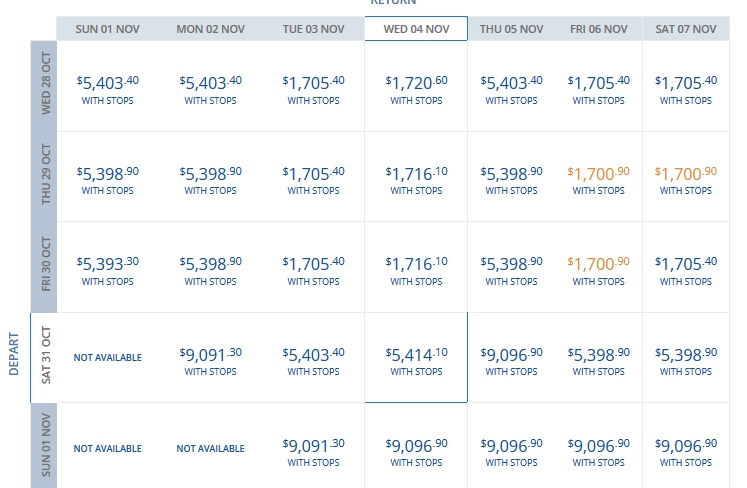The image size is (747, 488).
Task: Select $9,096.90 fare, Sat 31 Oct, Thu return
Action: [x=511, y=359]
